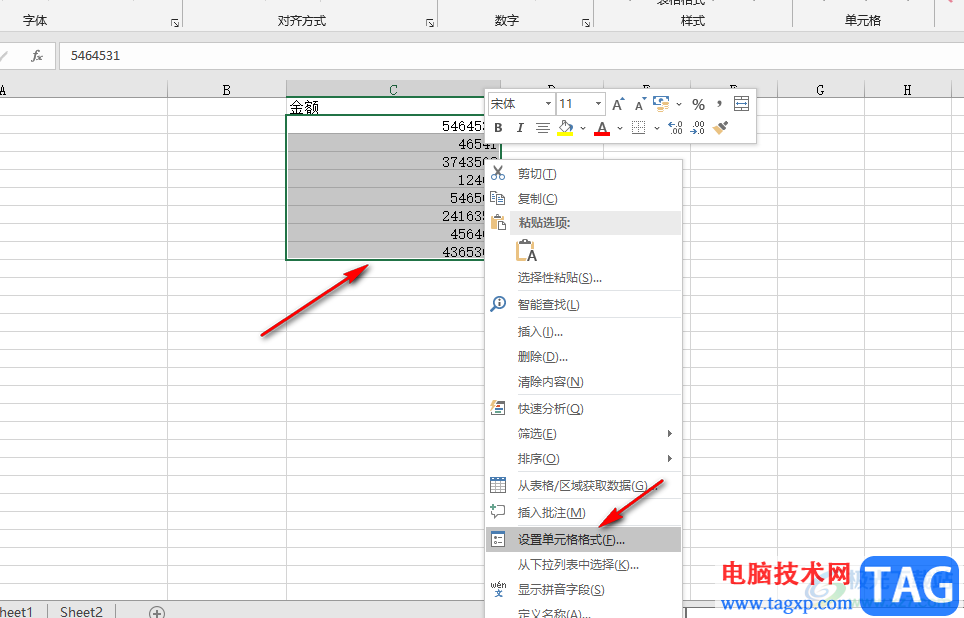Choose 从下拉列表中选择(K)...
This screenshot has width=964, height=618.
tap(583, 565)
